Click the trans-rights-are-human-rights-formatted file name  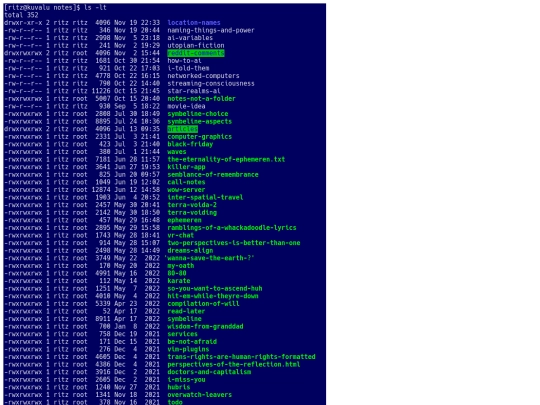241,356
